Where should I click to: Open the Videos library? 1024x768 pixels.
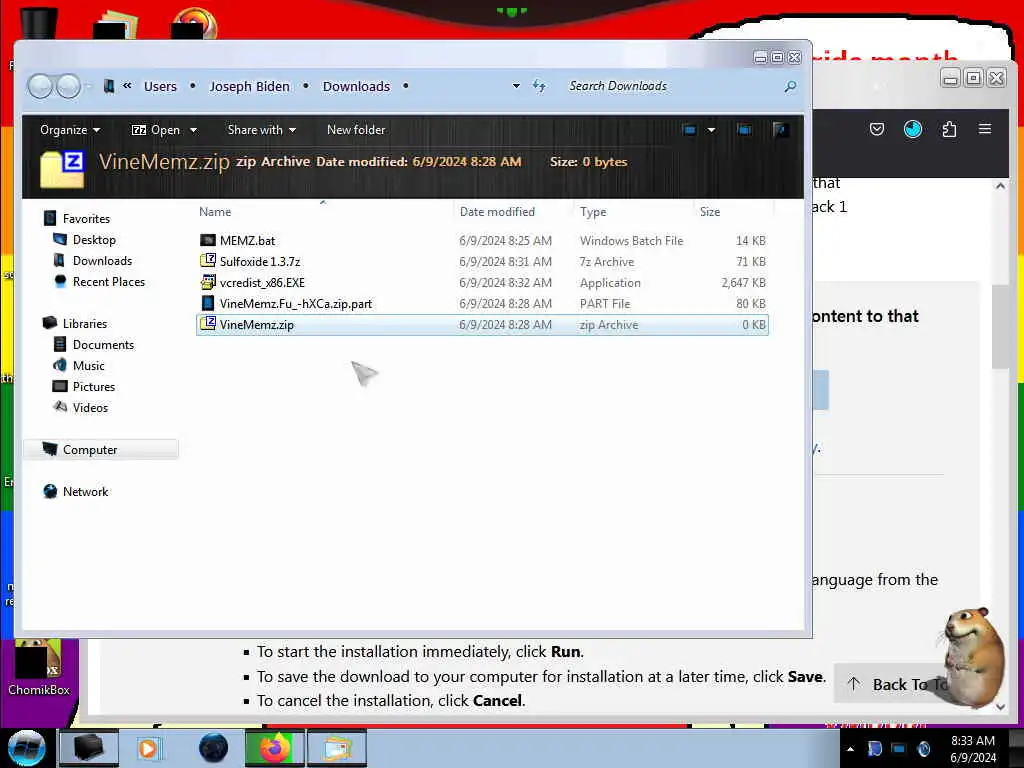90,407
